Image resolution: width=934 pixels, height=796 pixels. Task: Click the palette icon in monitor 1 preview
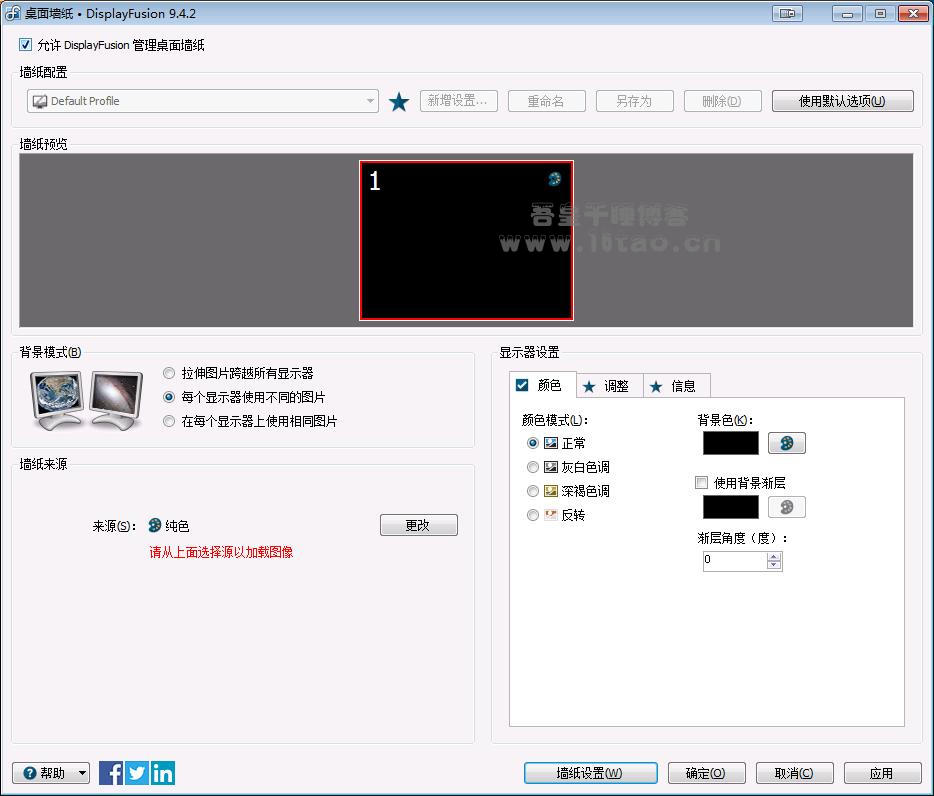coord(554,179)
